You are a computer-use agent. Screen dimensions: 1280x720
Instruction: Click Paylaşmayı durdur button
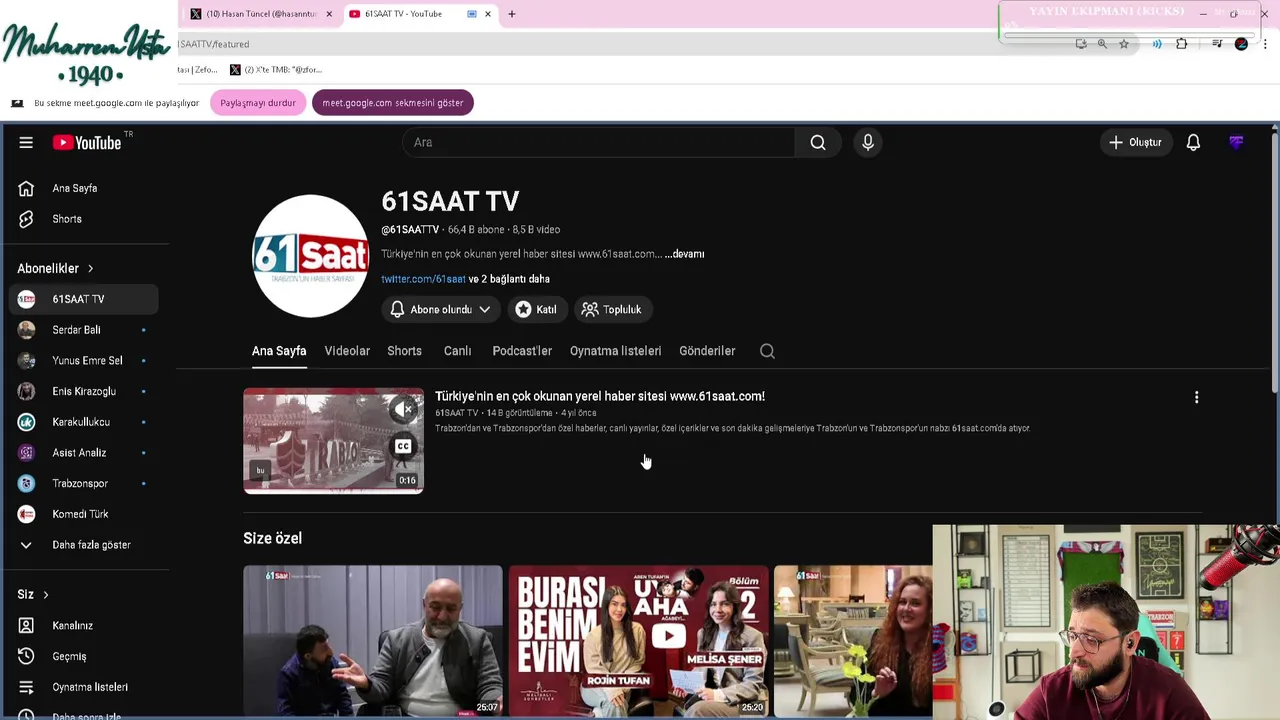click(258, 103)
